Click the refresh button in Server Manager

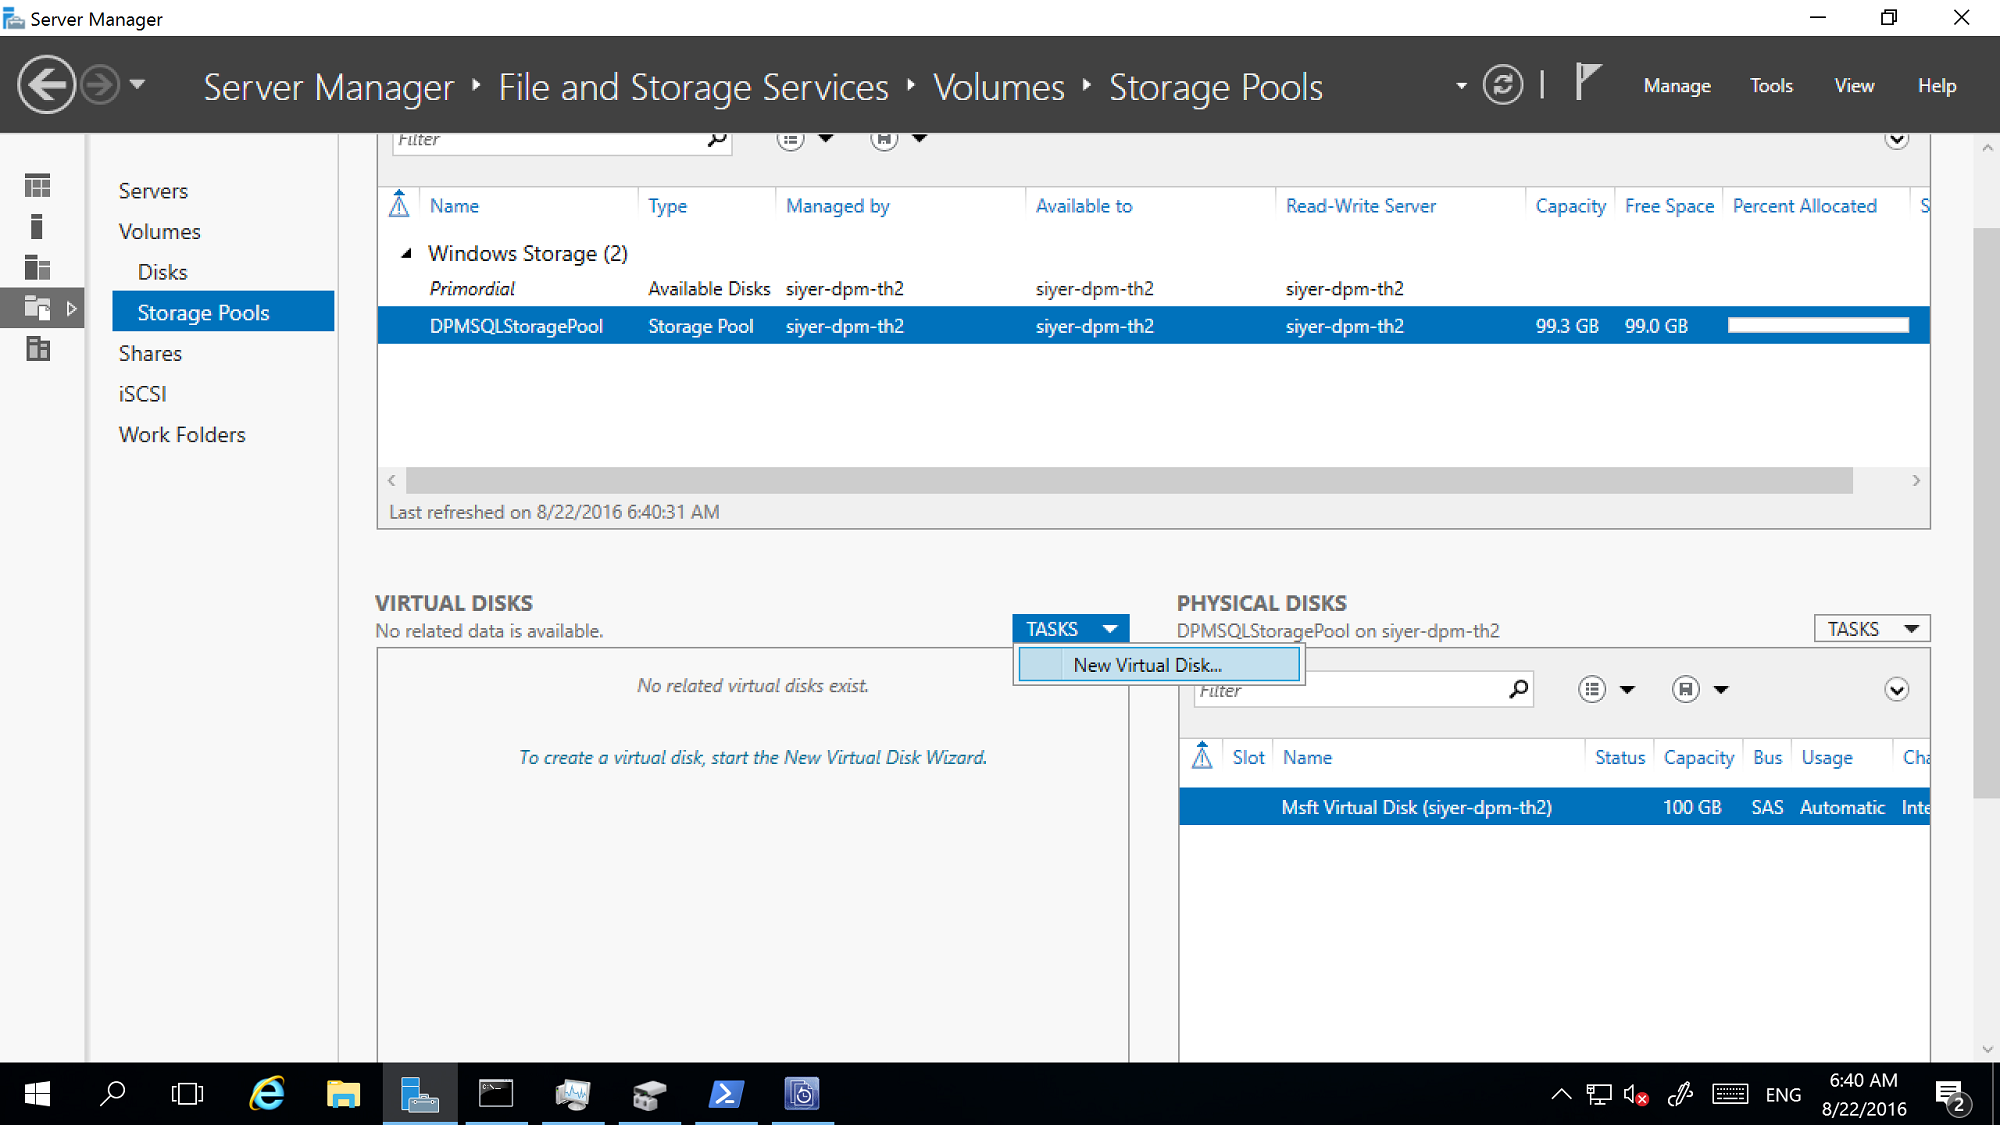click(x=1508, y=85)
